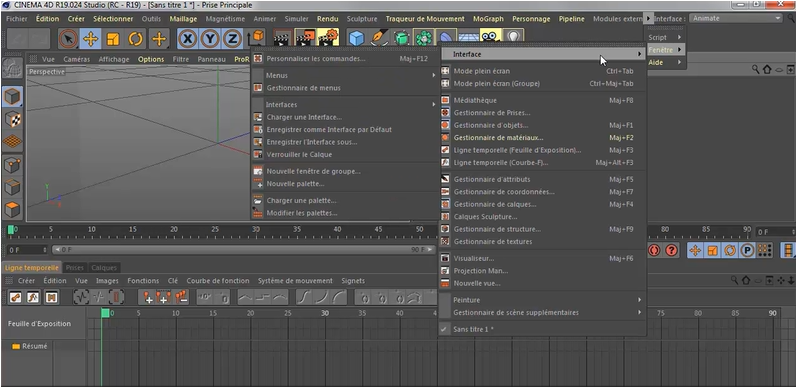Toggle scale keyframe recording near timeline
Image resolution: width=797 pixels, height=388 pixels.
coord(712,250)
